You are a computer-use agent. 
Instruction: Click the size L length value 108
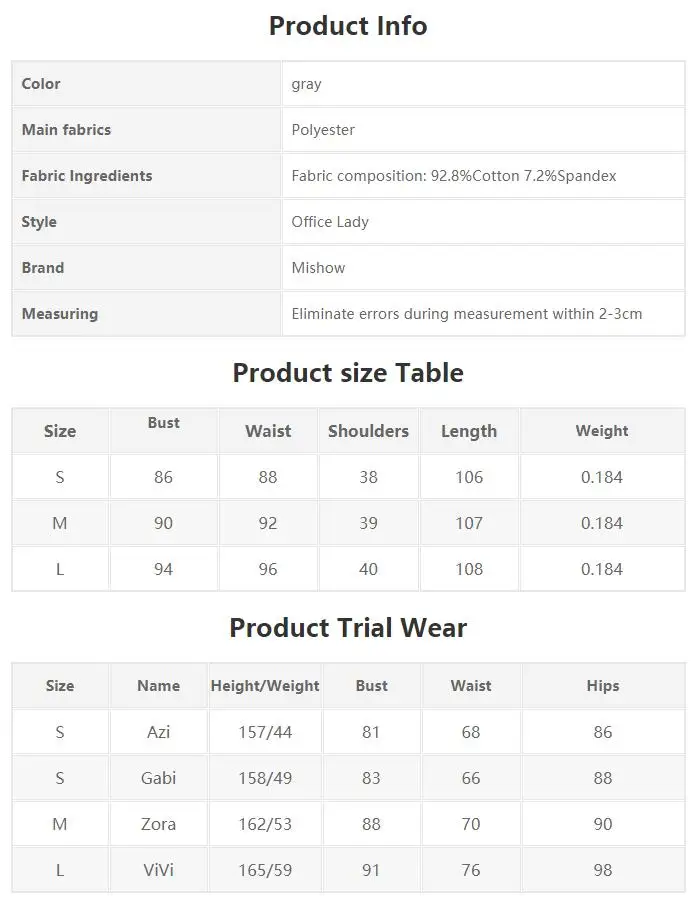pyautogui.click(x=469, y=569)
